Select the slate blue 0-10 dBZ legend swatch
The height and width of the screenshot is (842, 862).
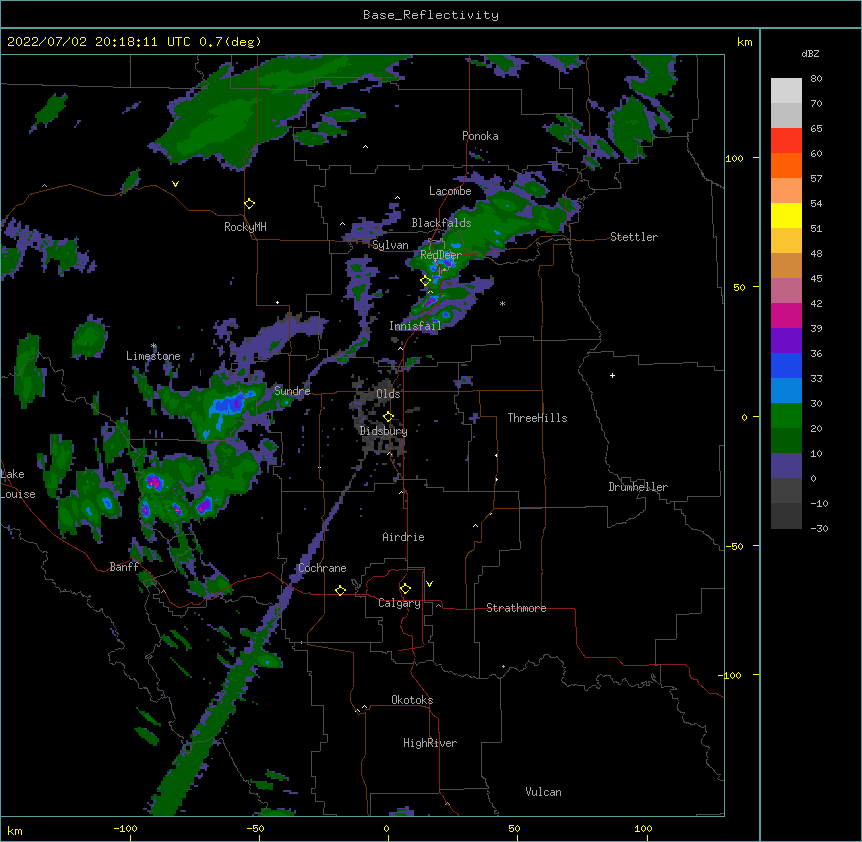[786, 466]
